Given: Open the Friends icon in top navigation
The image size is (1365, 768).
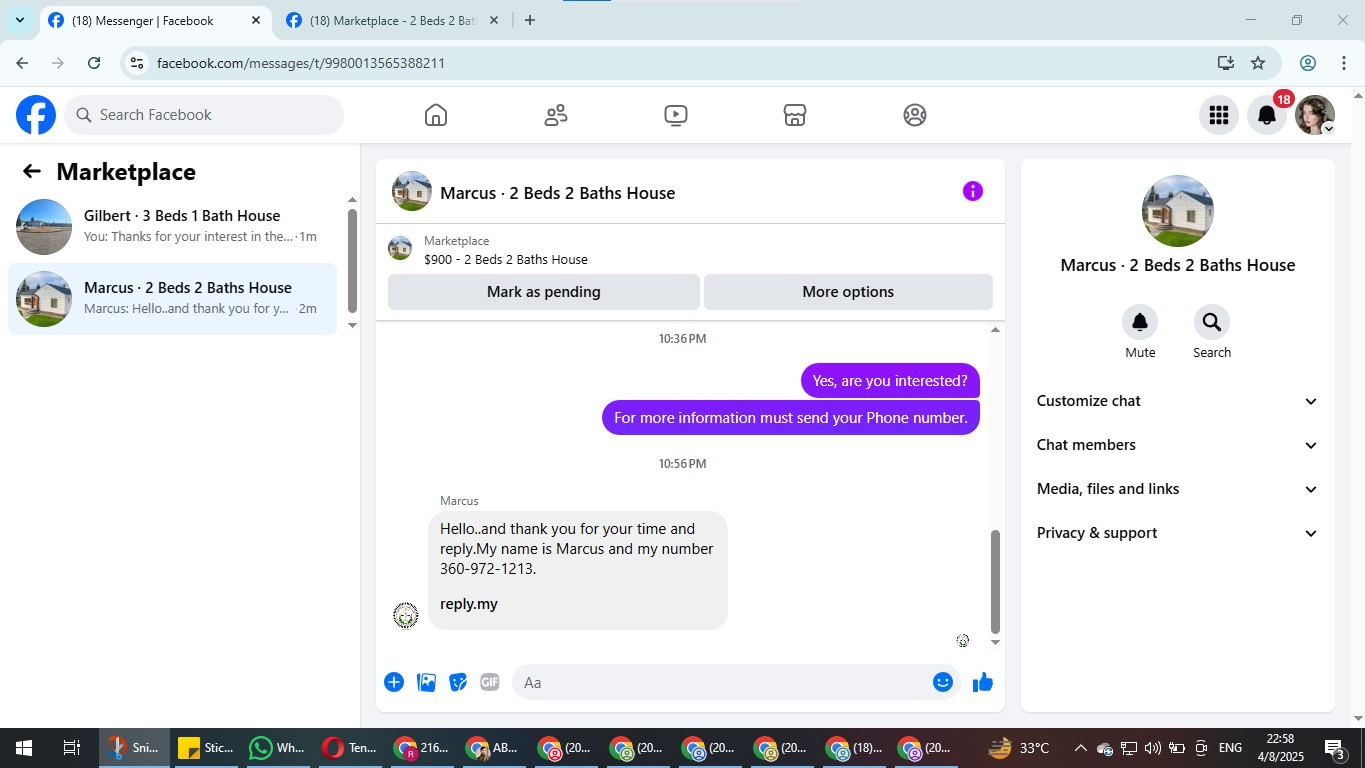Looking at the screenshot, I should tap(556, 115).
